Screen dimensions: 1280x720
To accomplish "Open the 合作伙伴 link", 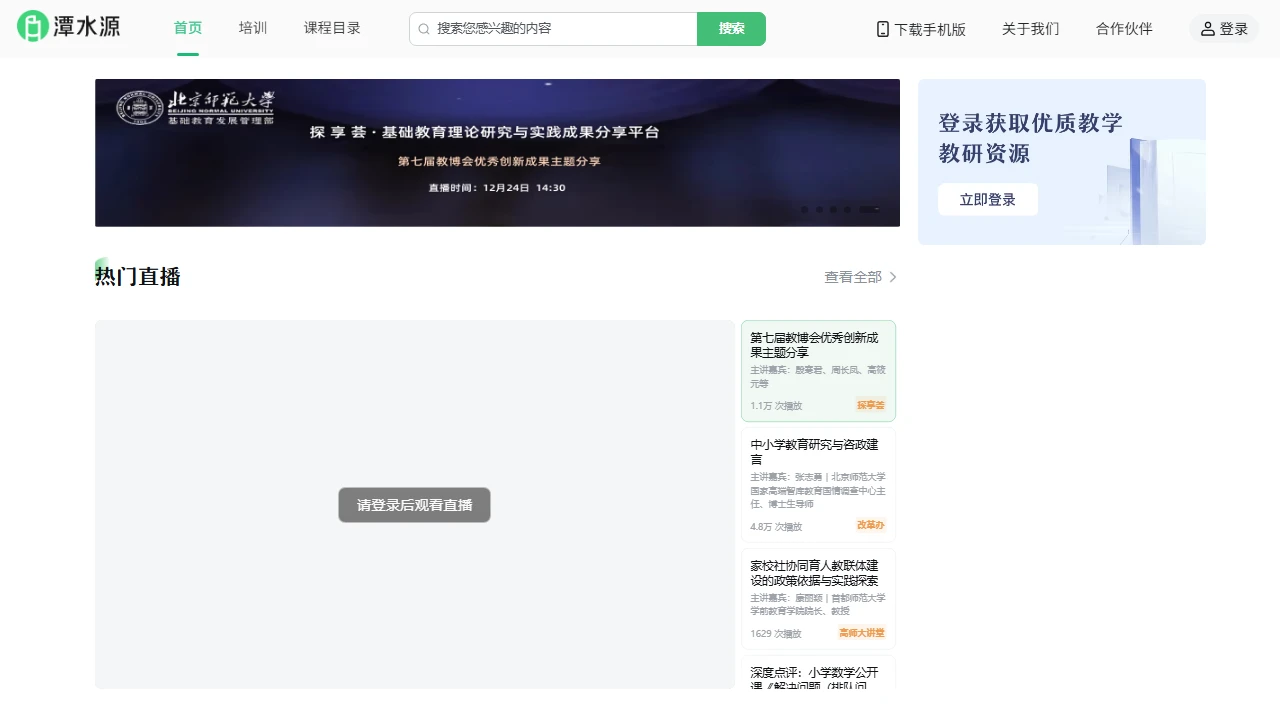I will [x=1123, y=29].
